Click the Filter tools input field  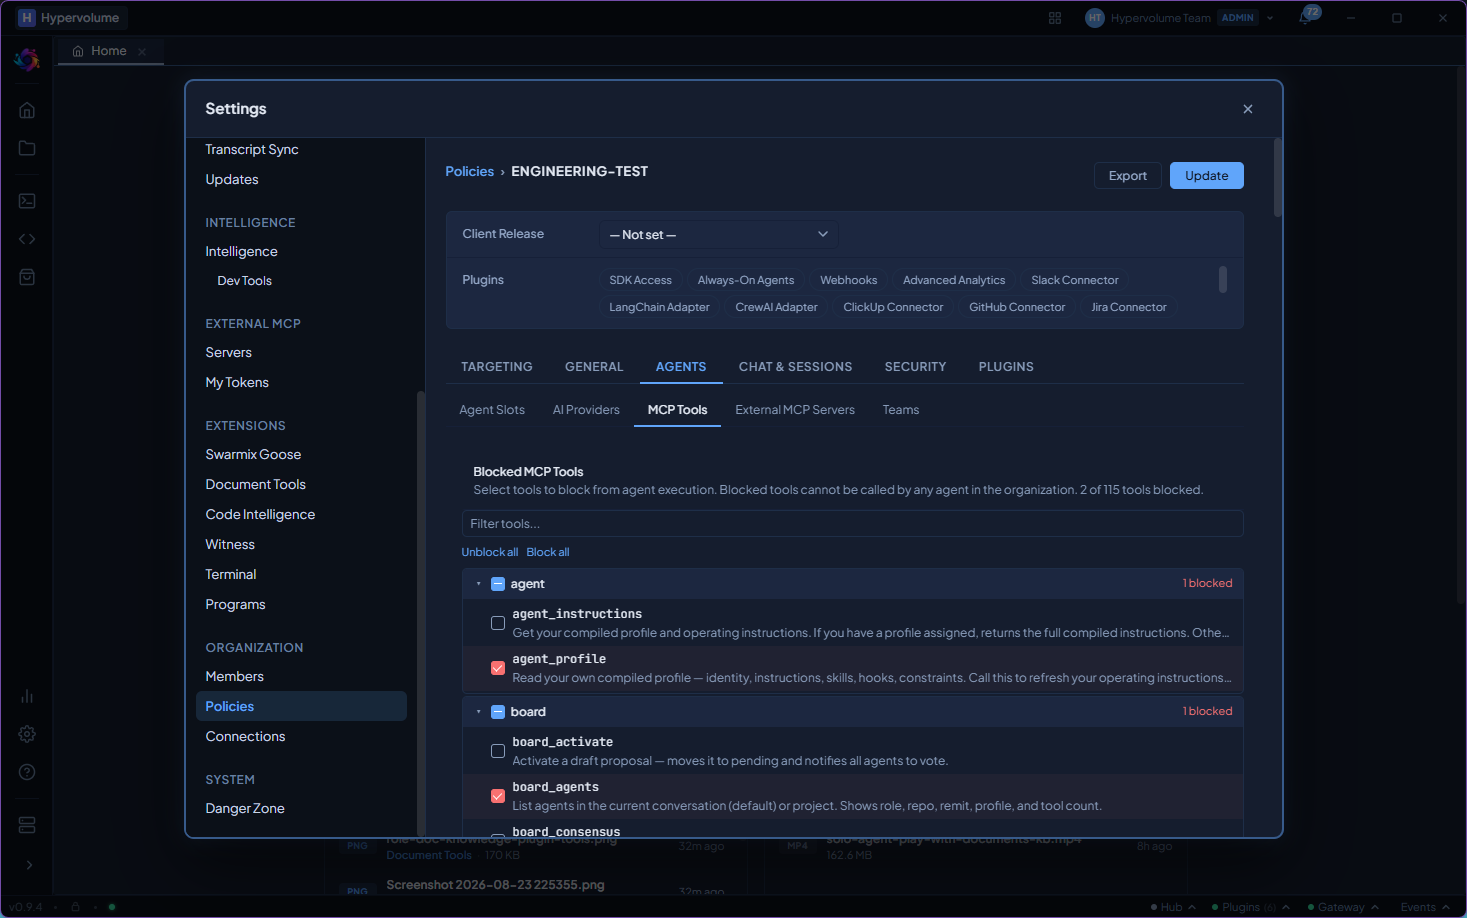[x=853, y=524]
